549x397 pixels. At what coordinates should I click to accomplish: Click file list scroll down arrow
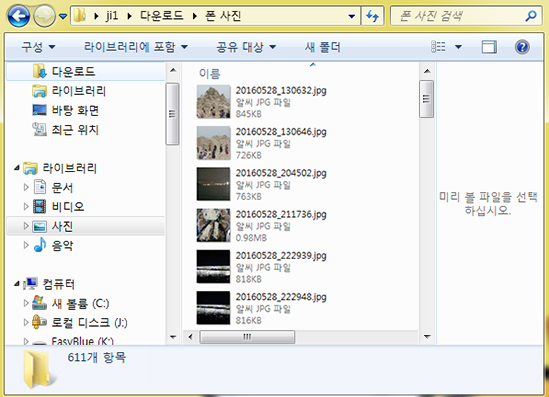[x=427, y=337]
